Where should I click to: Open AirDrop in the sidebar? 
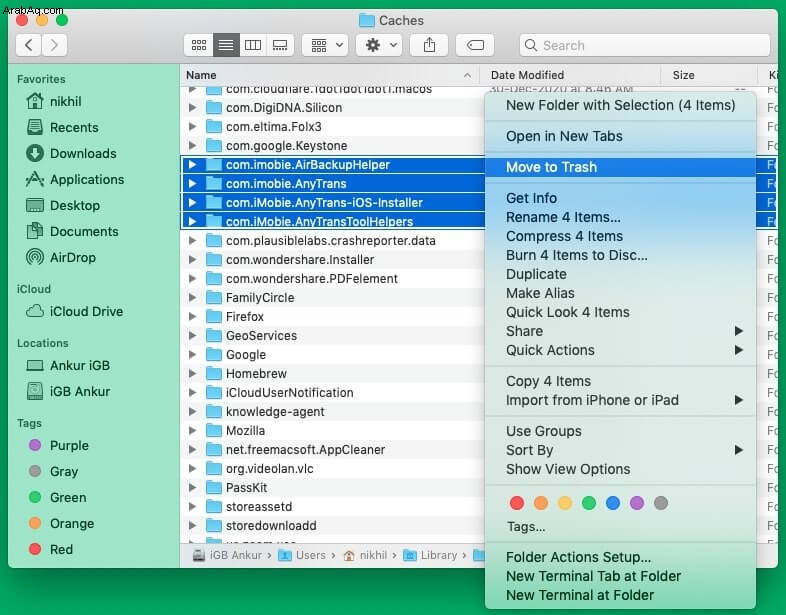(x=61, y=258)
